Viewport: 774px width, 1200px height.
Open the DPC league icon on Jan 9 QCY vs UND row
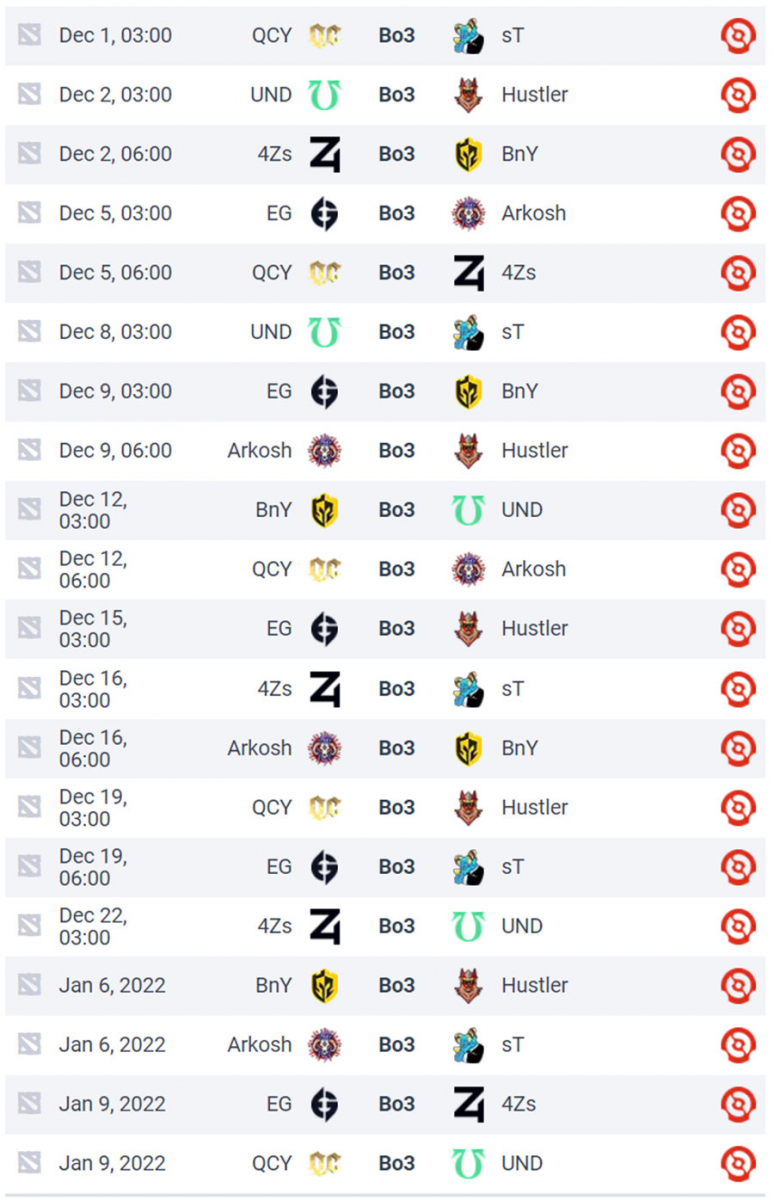[x=738, y=1164]
